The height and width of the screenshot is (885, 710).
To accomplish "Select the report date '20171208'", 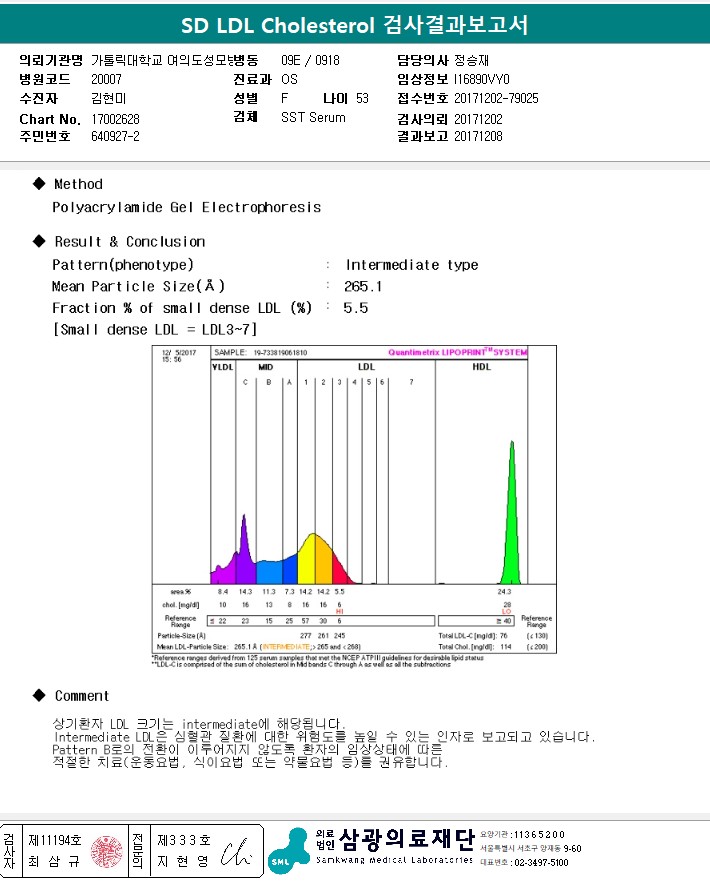I will point(478,136).
